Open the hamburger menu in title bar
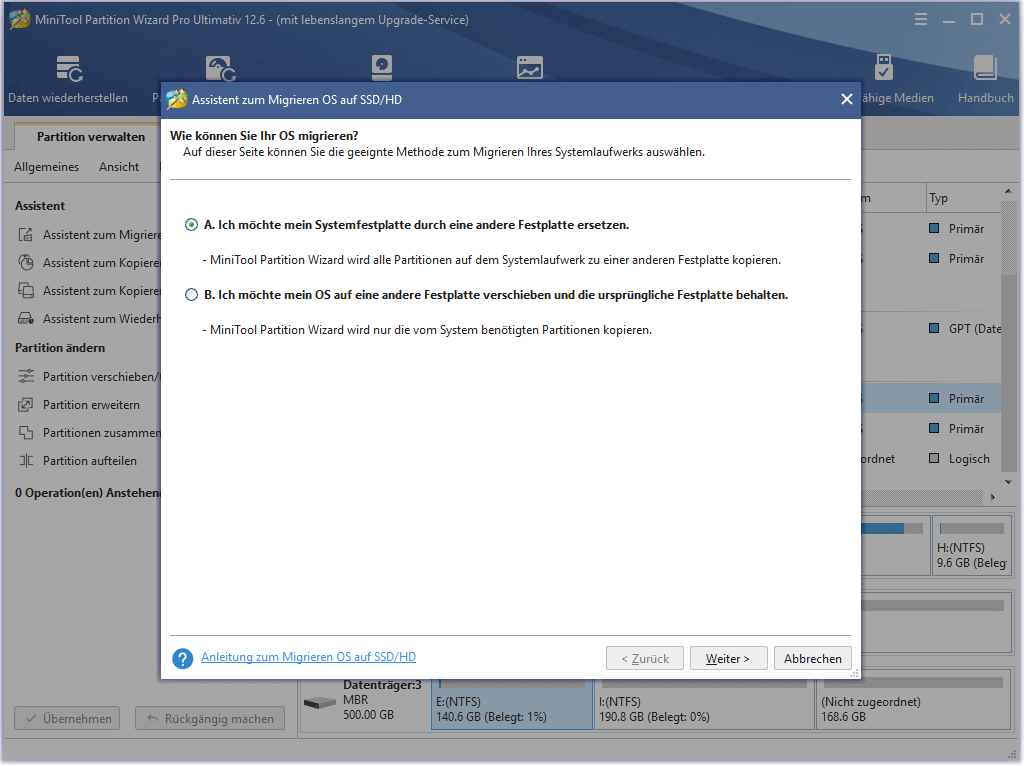The width and height of the screenshot is (1024, 766). [921, 20]
